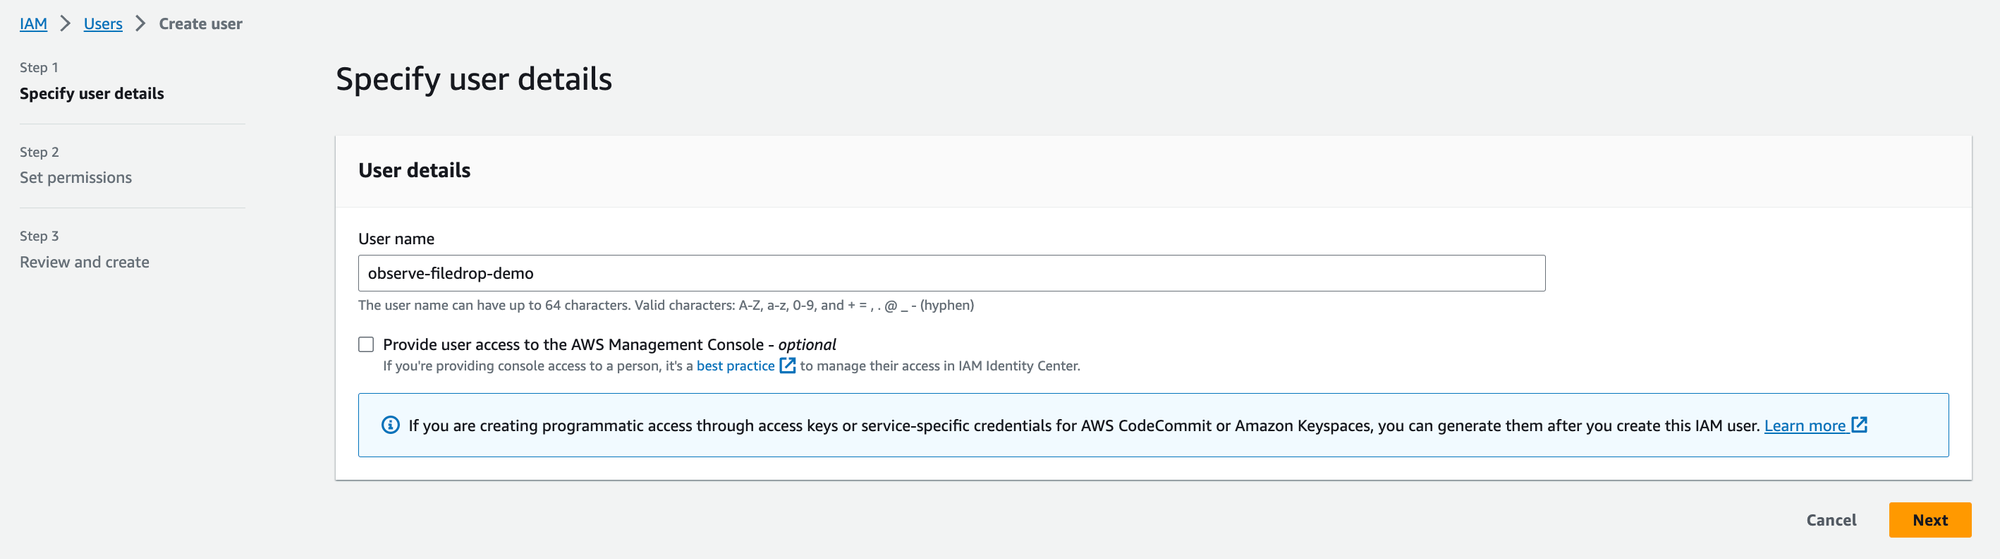This screenshot has width=2000, height=559.
Task: Enable AWS Management Console access checkbox
Action: coord(366,344)
